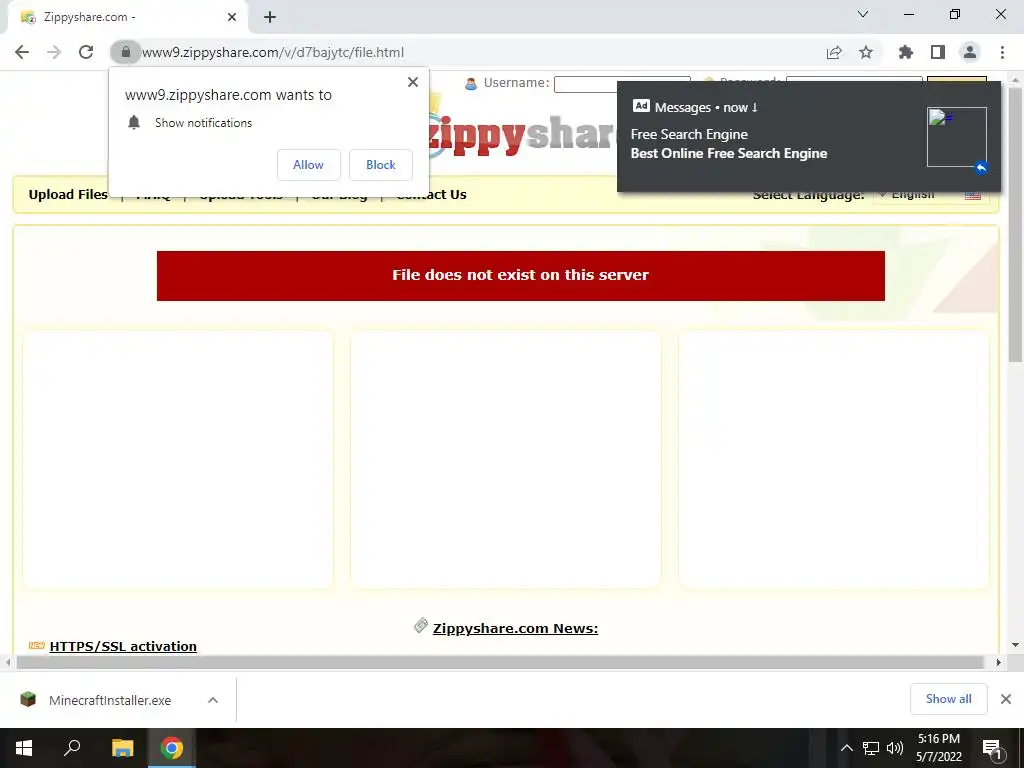Block notifications from zippyshare
This screenshot has width=1024, height=768.
381,165
